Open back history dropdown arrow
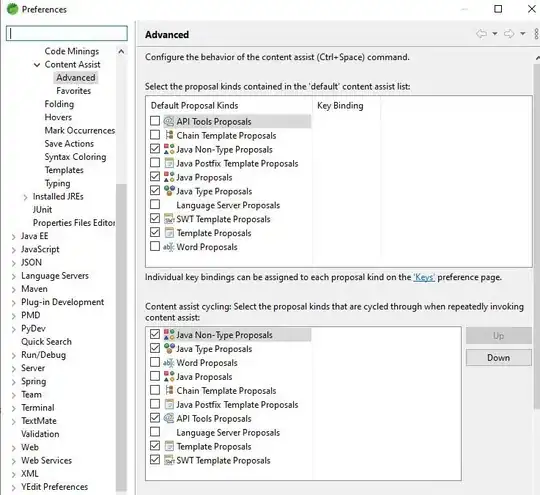540x495 pixels. 495,34
